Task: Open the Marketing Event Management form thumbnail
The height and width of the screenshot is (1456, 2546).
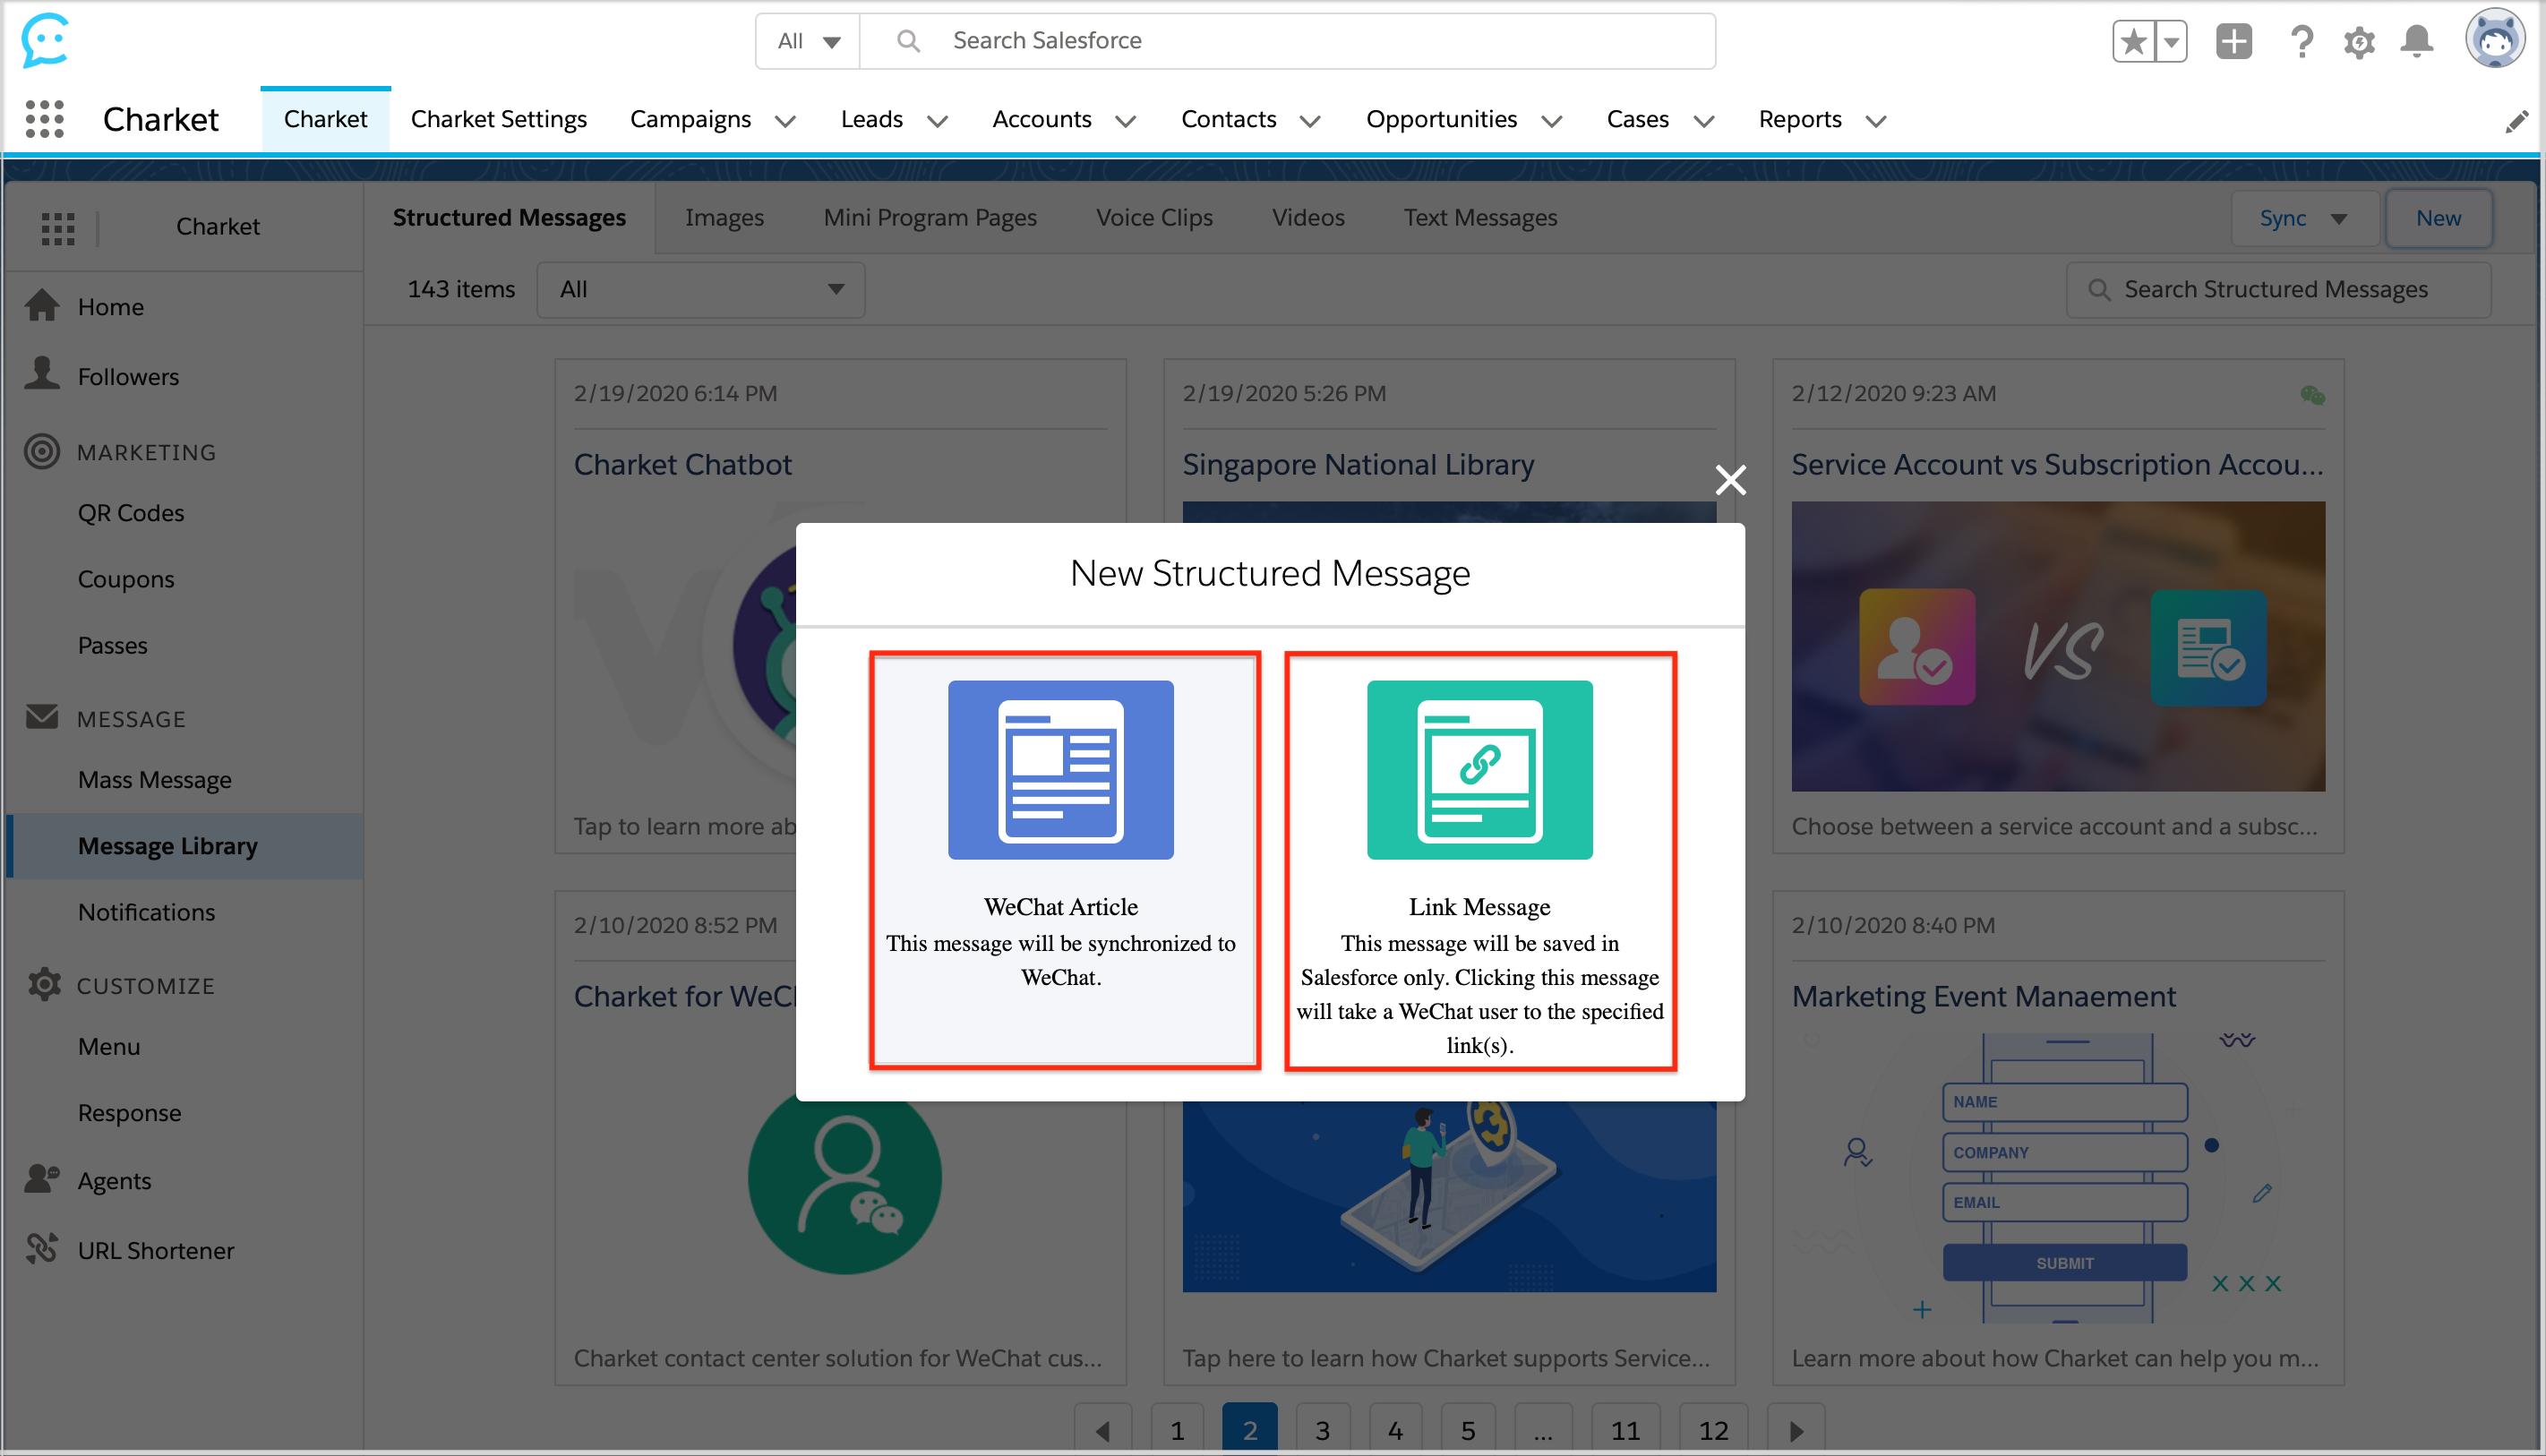Action: tap(2058, 1178)
